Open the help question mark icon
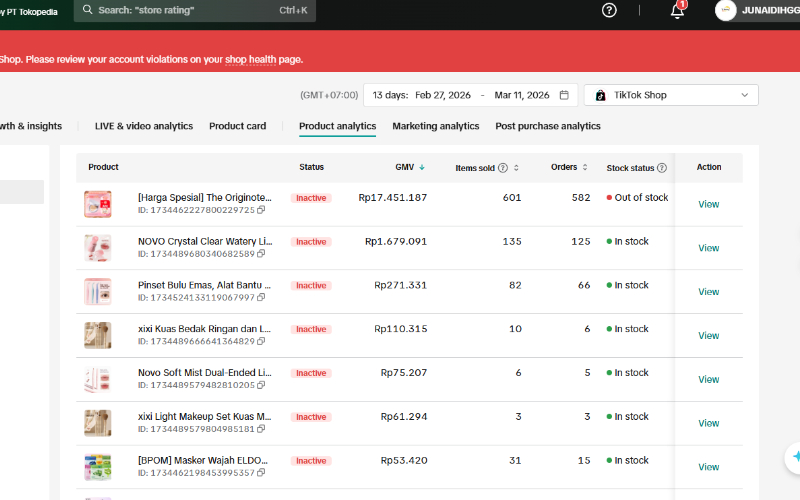800x500 pixels. coord(609,10)
